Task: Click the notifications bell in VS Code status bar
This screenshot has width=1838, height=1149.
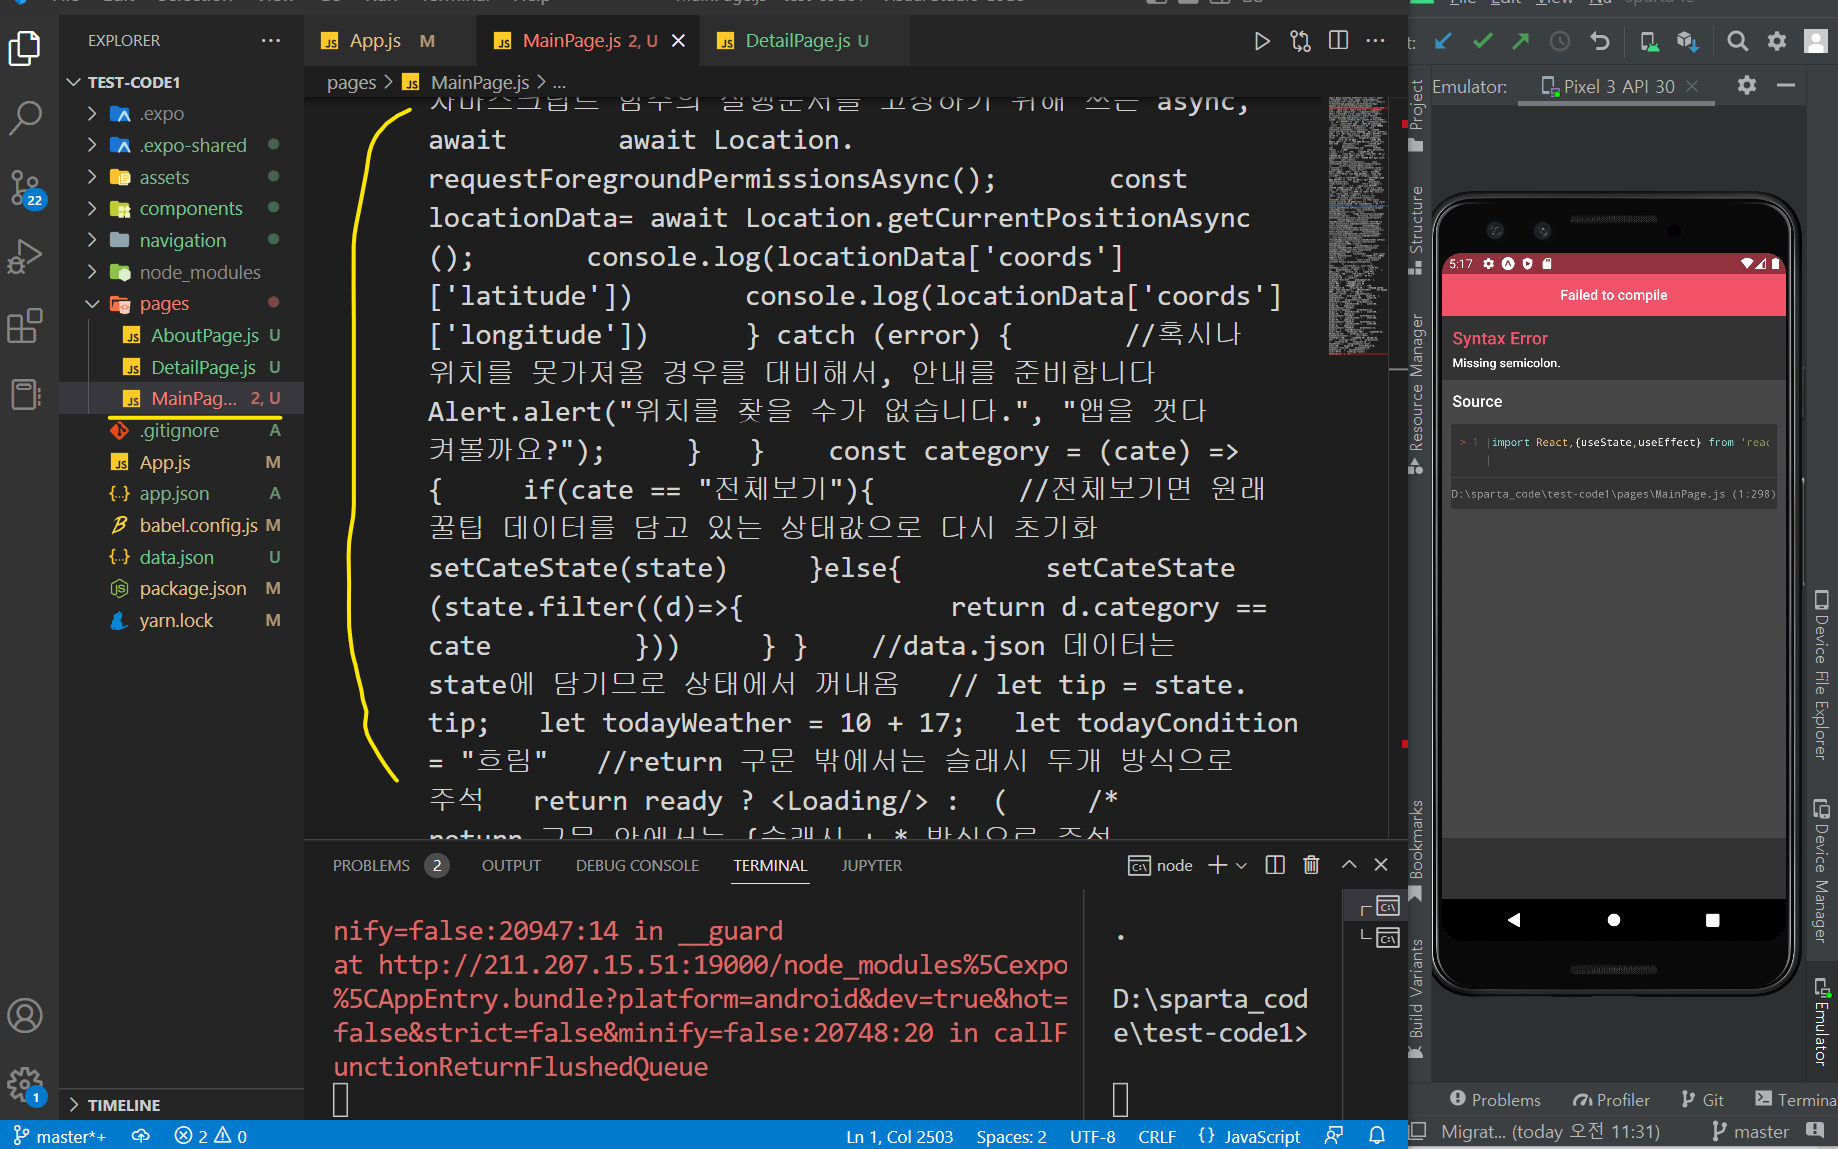Action: 1377,1136
